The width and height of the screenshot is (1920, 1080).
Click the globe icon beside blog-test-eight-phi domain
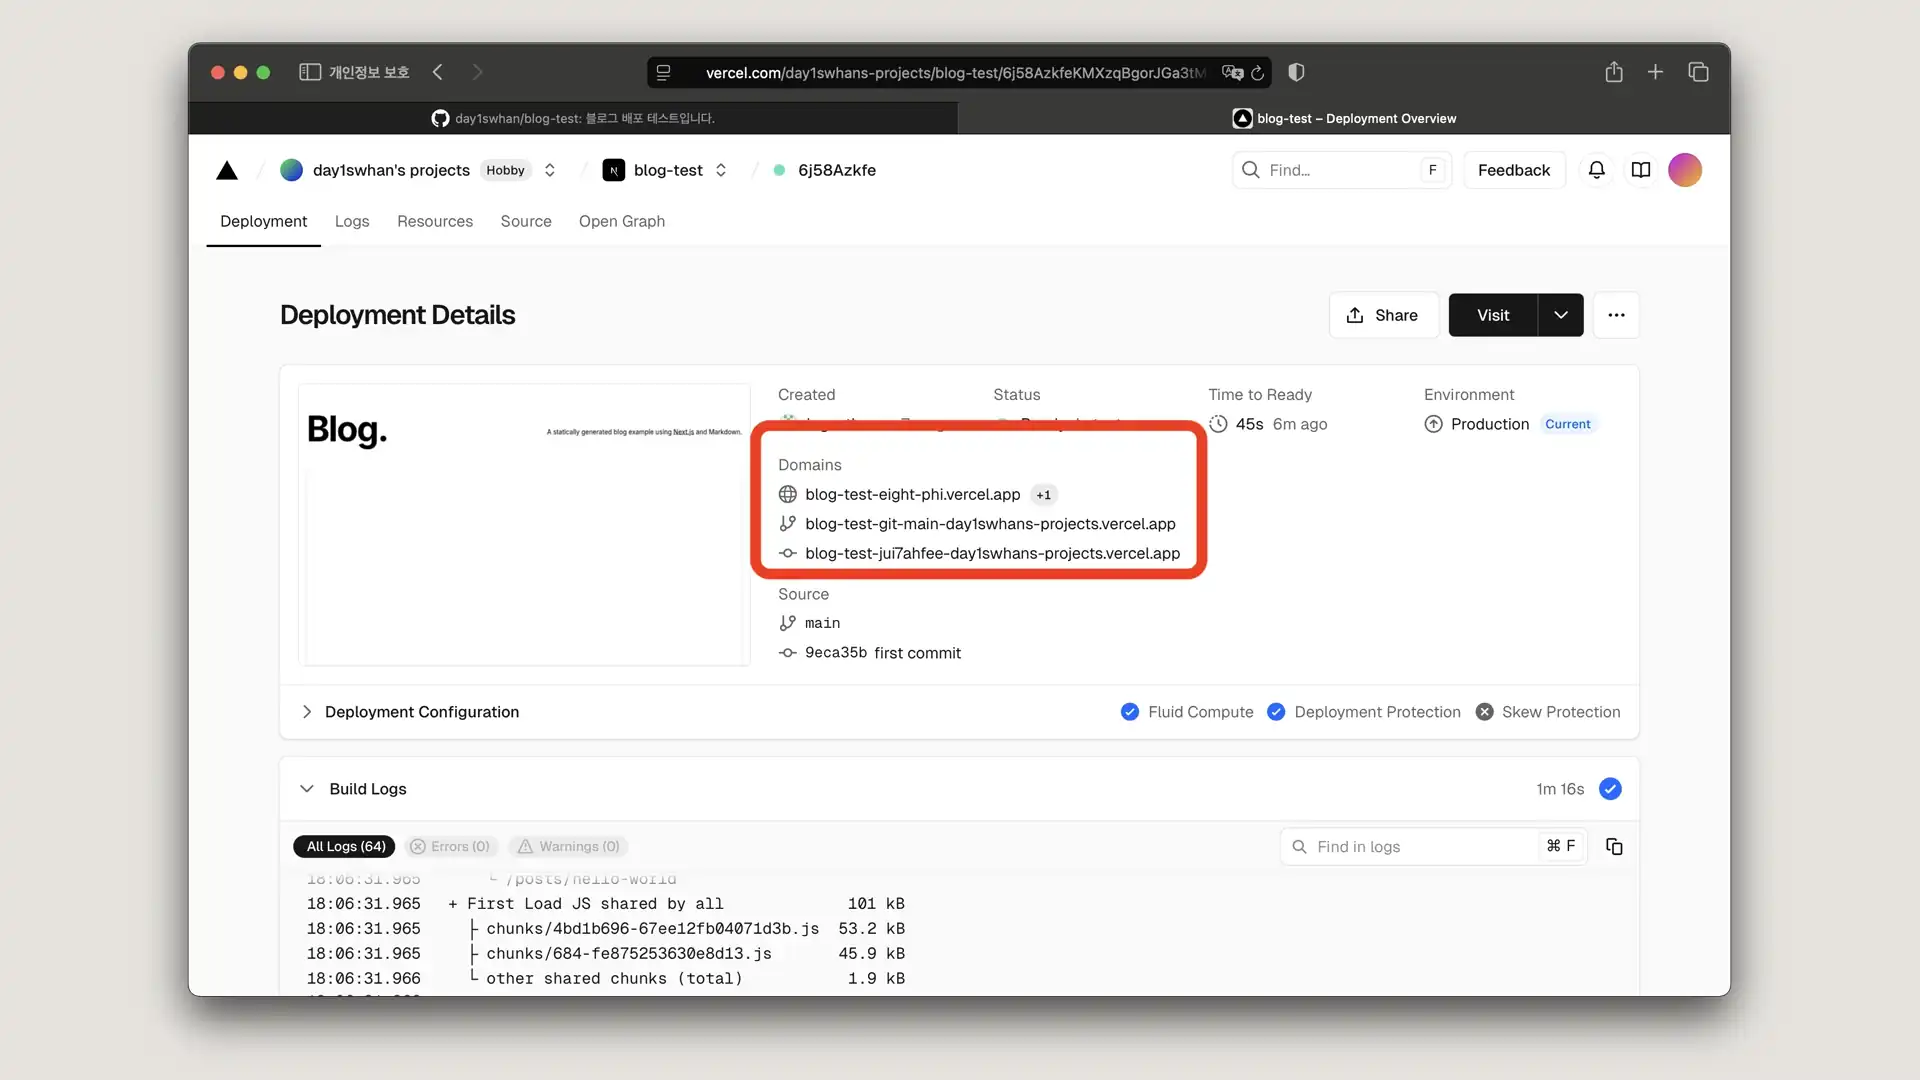pyautogui.click(x=788, y=495)
